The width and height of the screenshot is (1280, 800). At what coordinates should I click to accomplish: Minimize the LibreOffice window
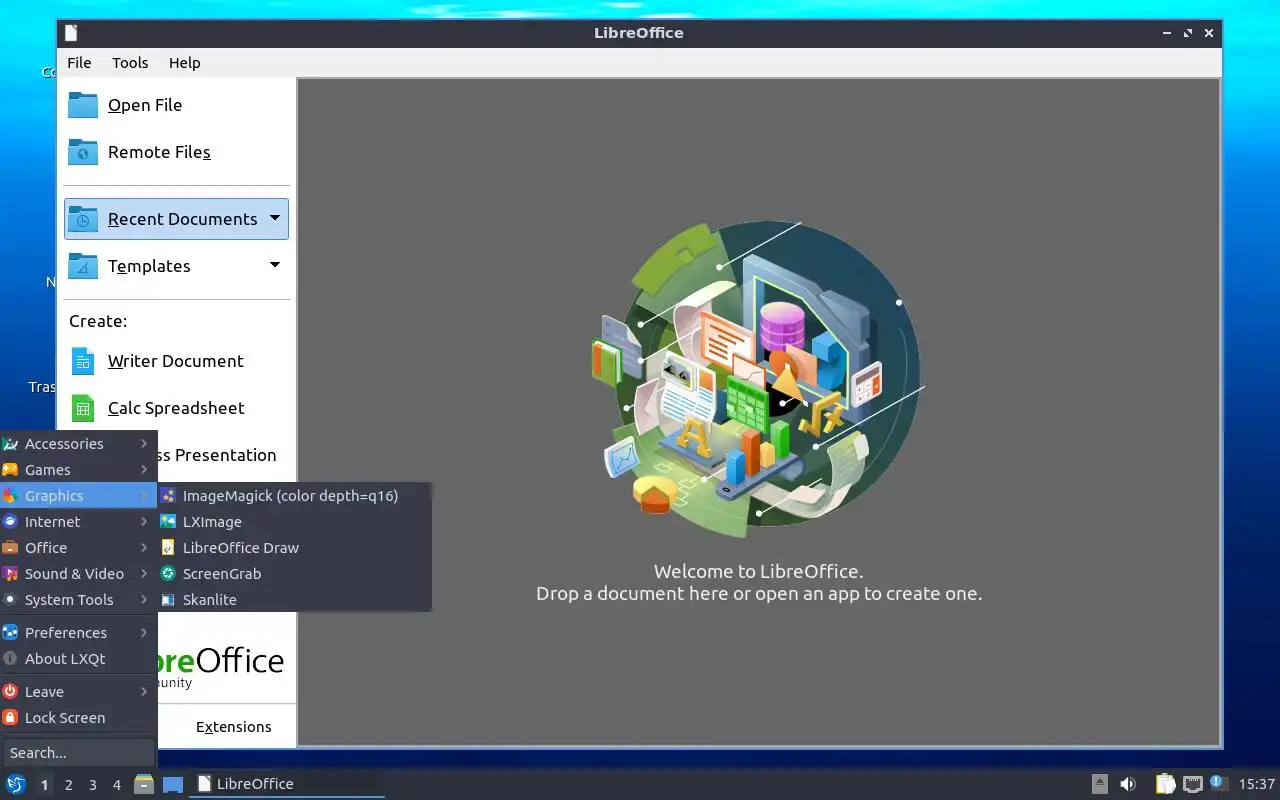[x=1167, y=33]
